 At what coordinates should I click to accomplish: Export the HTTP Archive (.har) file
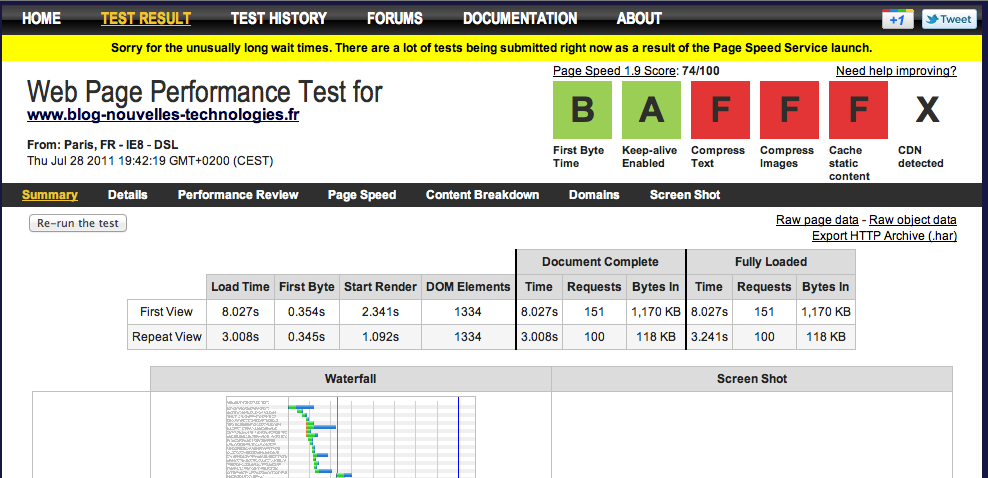click(884, 235)
